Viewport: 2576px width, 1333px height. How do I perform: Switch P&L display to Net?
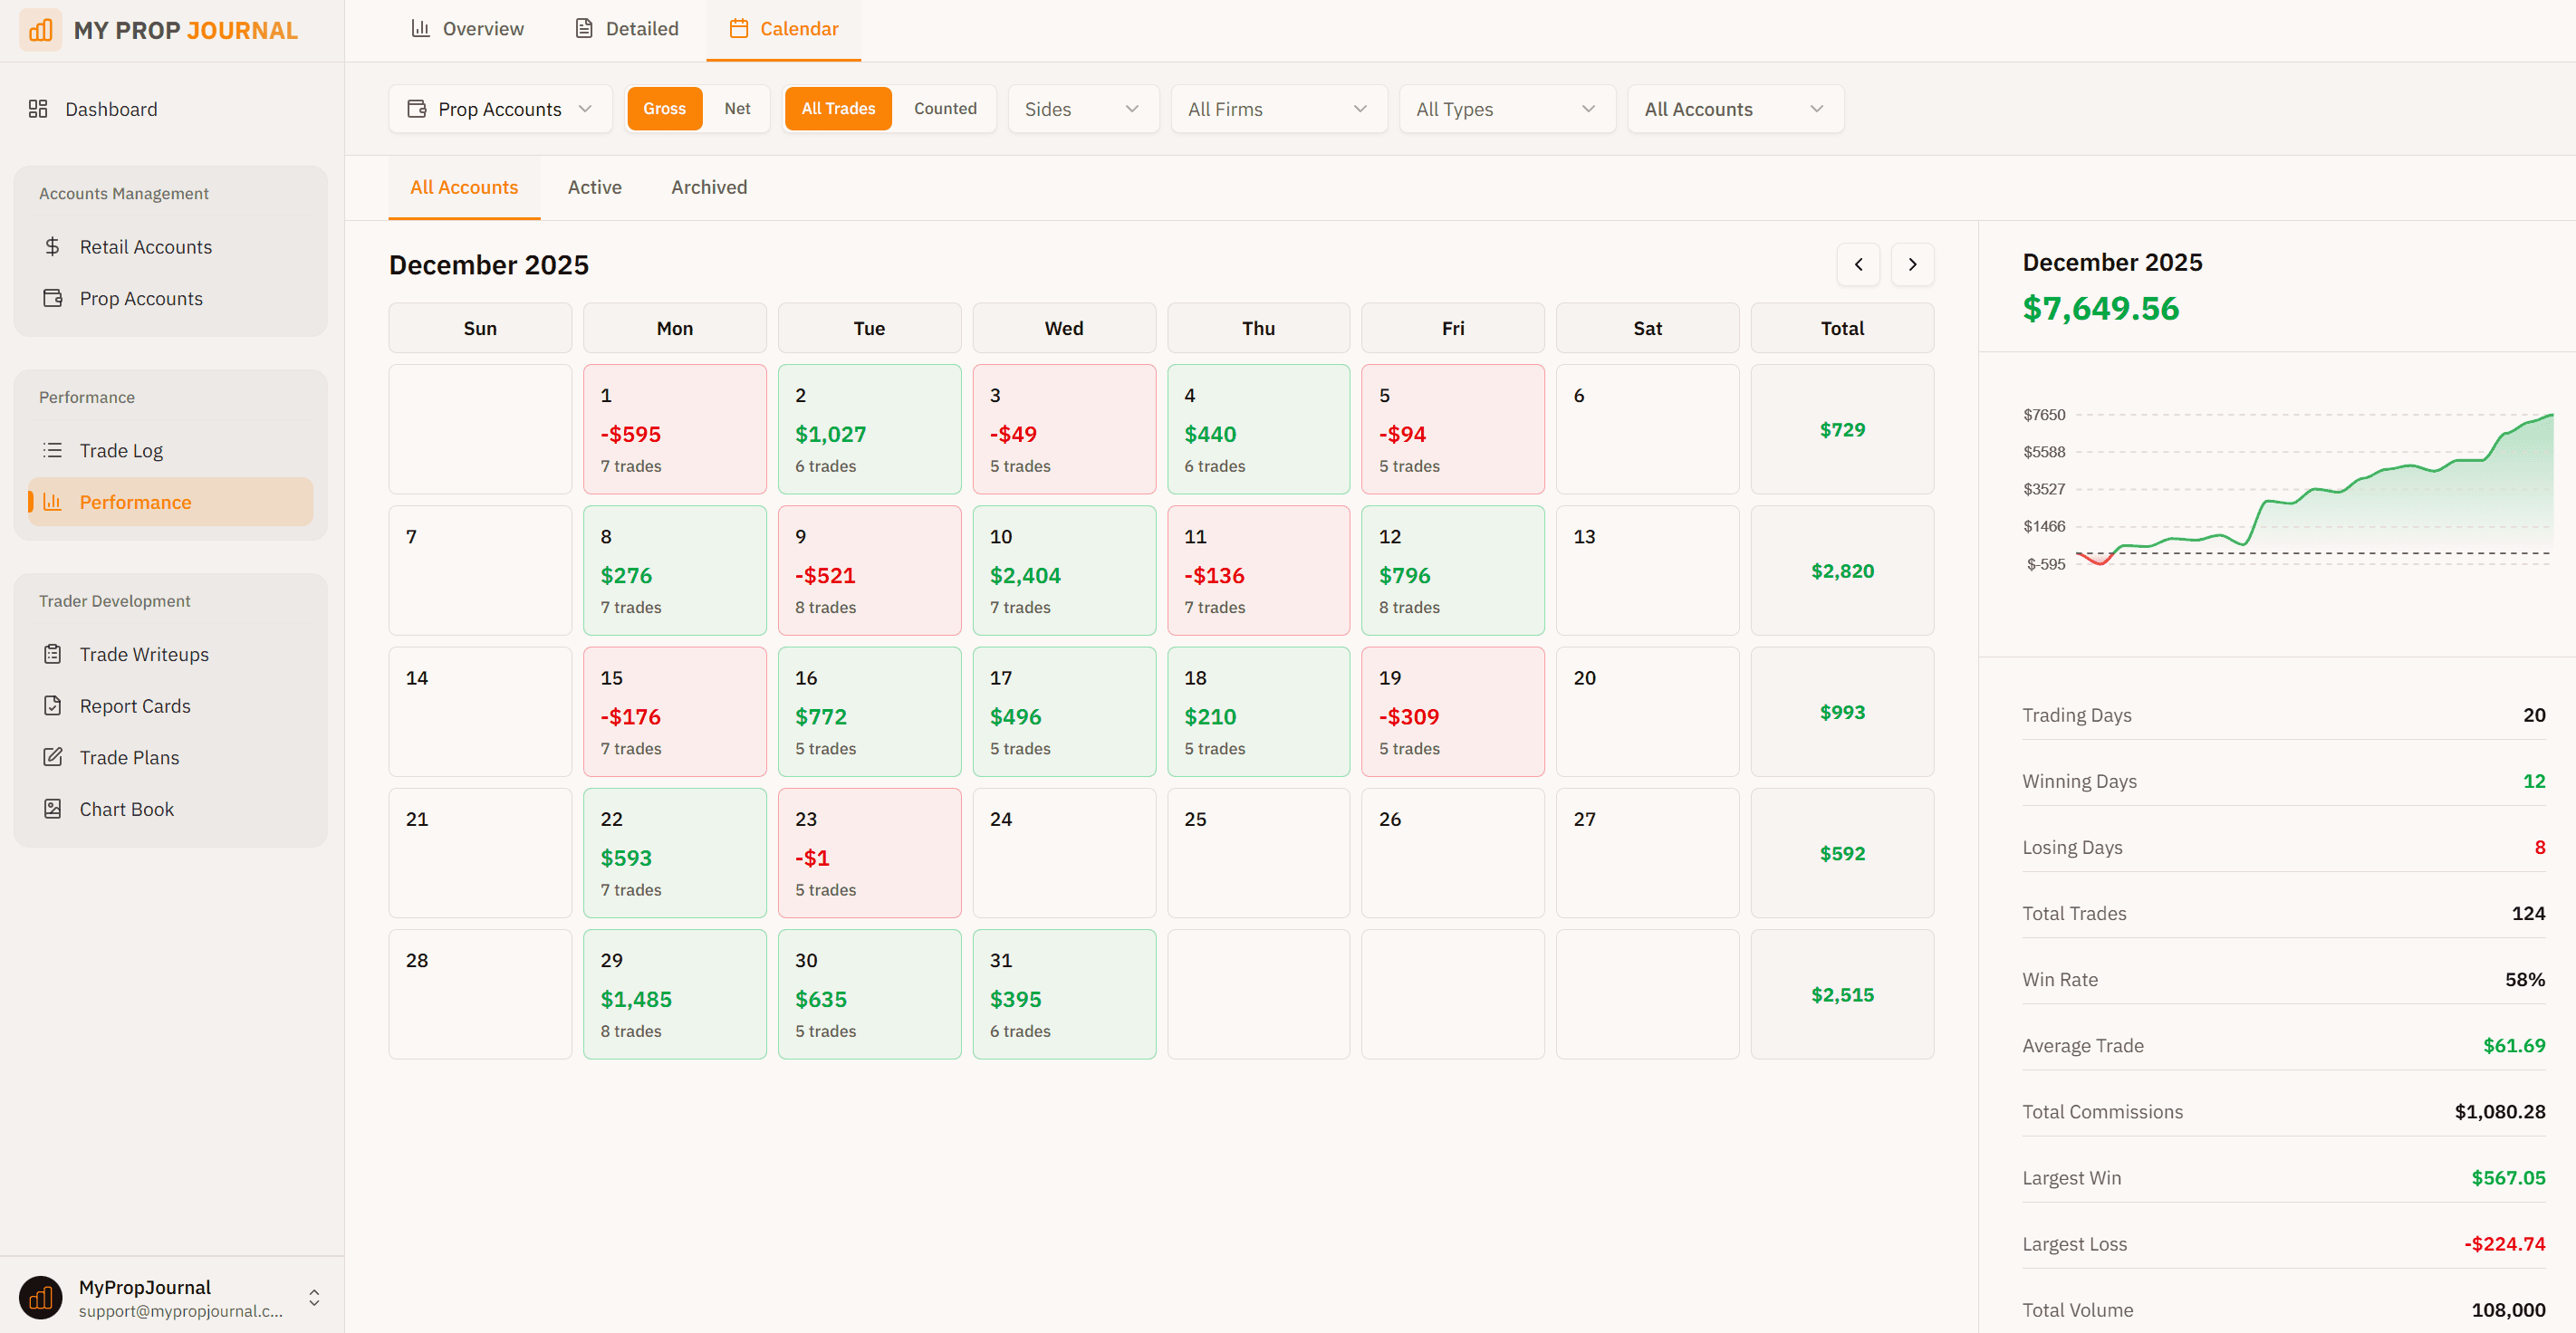pos(737,108)
